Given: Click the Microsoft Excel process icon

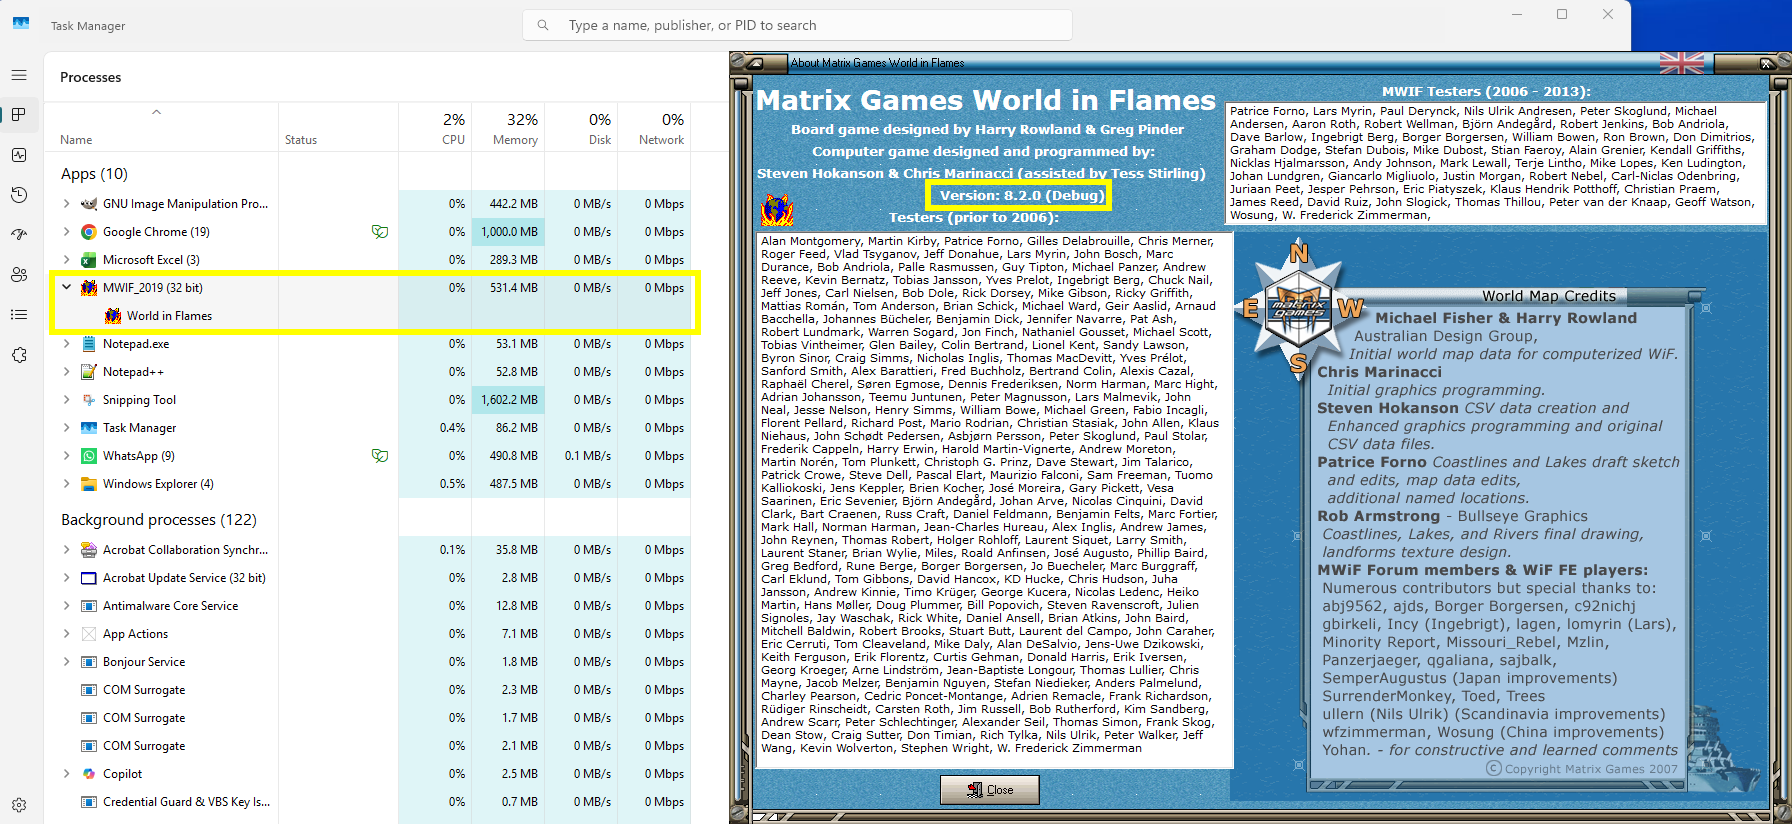Looking at the screenshot, I should [x=88, y=260].
